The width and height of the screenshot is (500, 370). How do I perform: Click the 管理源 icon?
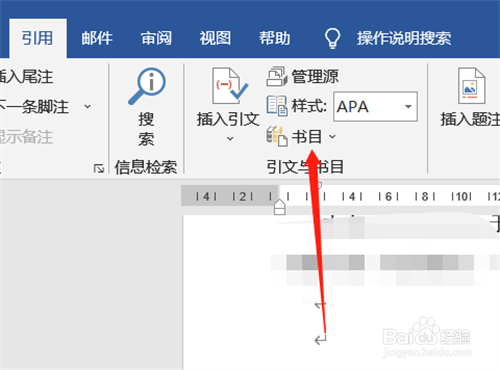[277, 76]
